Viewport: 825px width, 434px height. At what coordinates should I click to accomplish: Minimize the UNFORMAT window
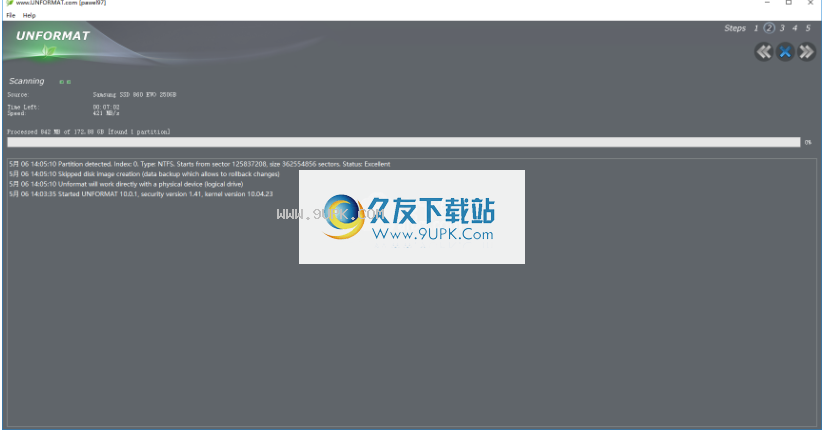(767, 3)
